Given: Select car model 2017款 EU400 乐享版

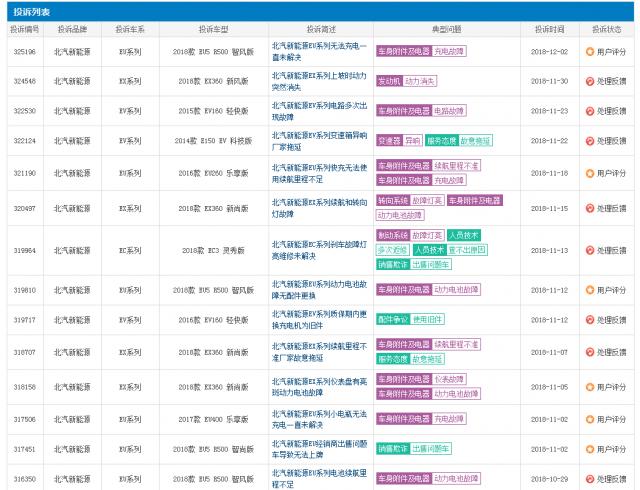Looking at the screenshot, I should click(213, 419).
